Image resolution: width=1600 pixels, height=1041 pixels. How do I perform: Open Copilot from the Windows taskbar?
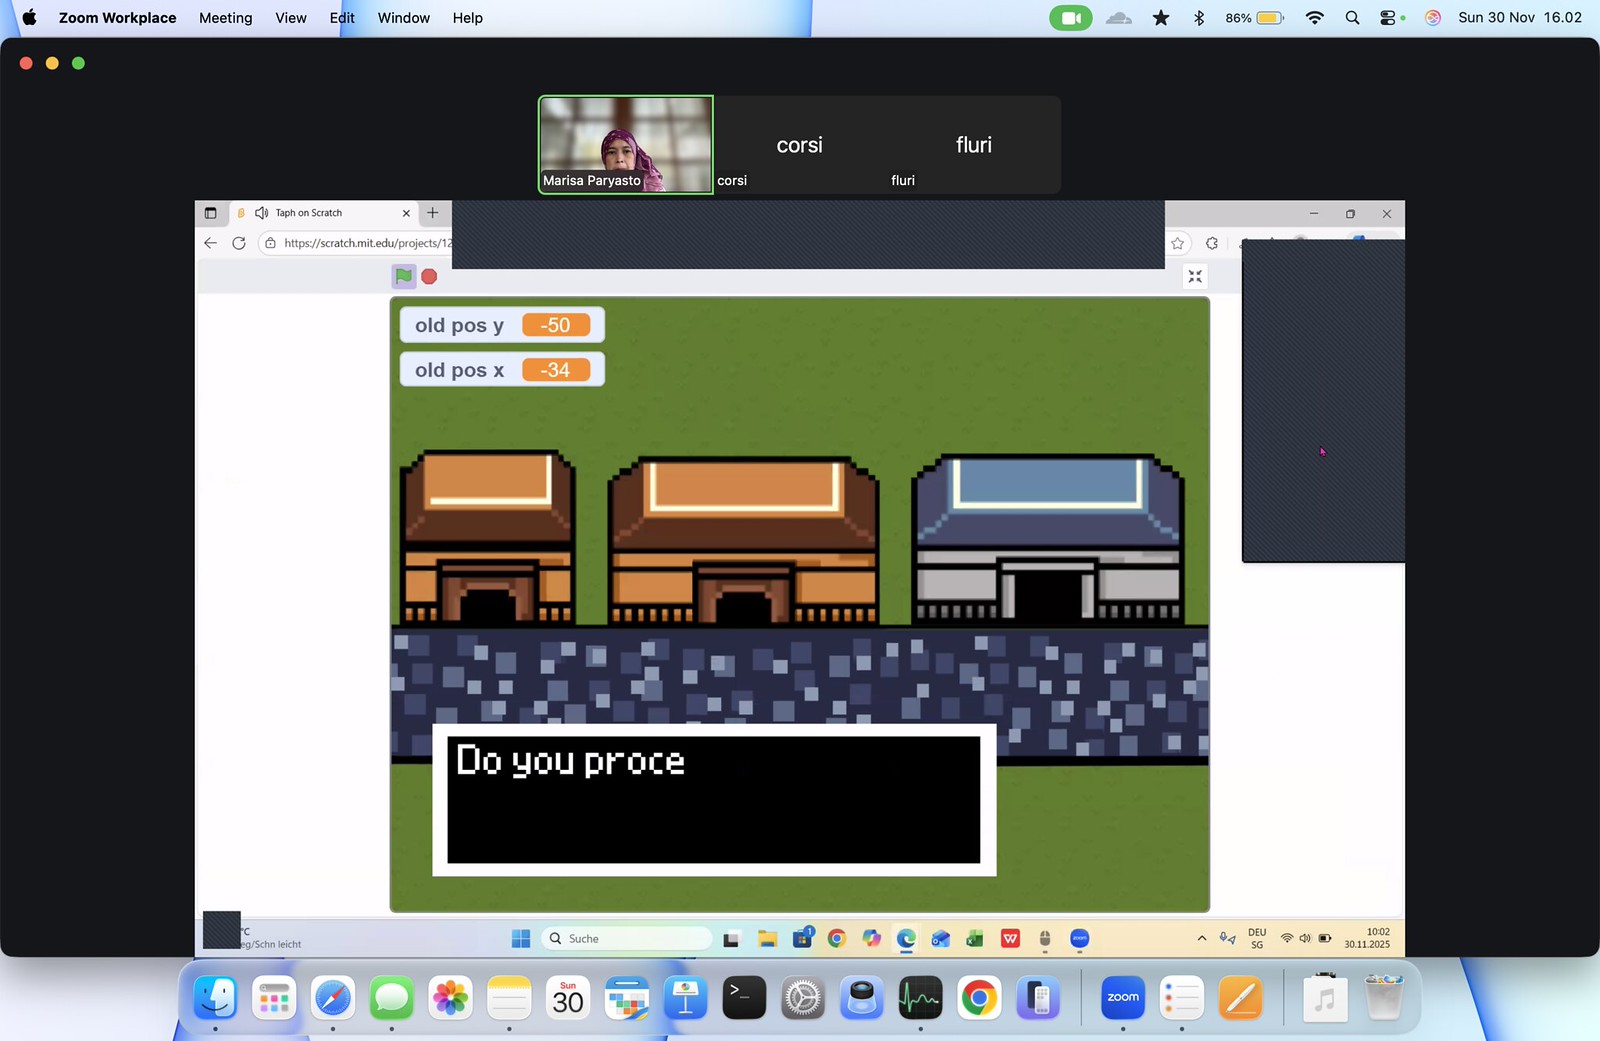(x=872, y=938)
